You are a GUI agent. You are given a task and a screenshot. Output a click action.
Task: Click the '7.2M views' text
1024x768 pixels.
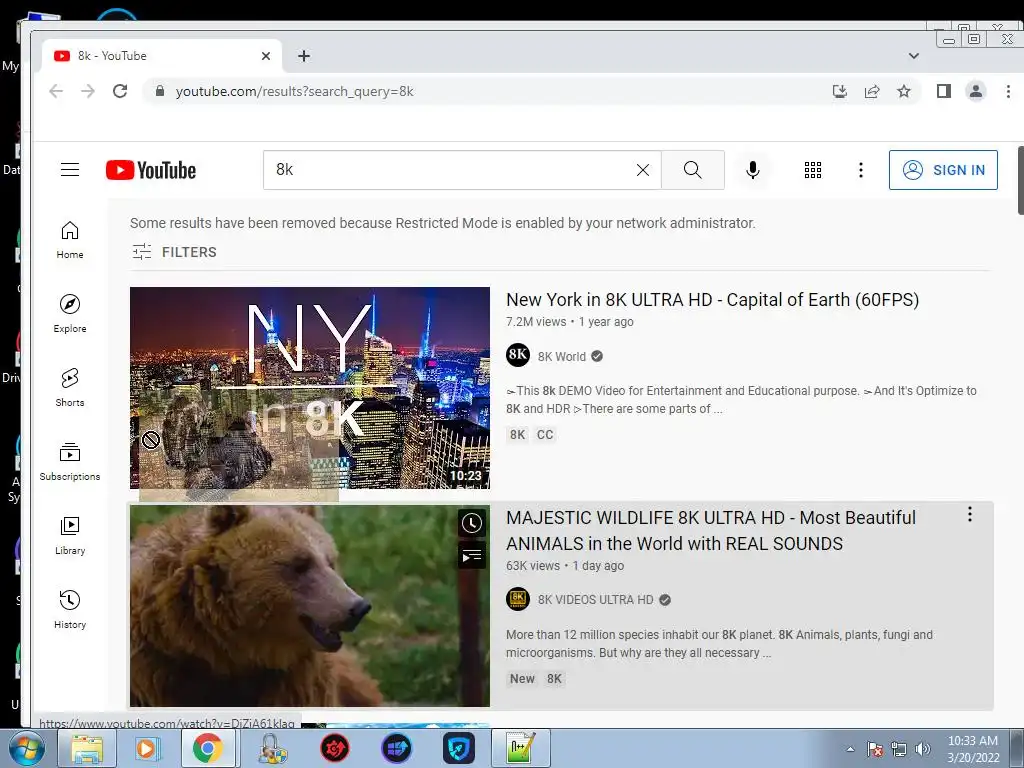pyautogui.click(x=536, y=321)
